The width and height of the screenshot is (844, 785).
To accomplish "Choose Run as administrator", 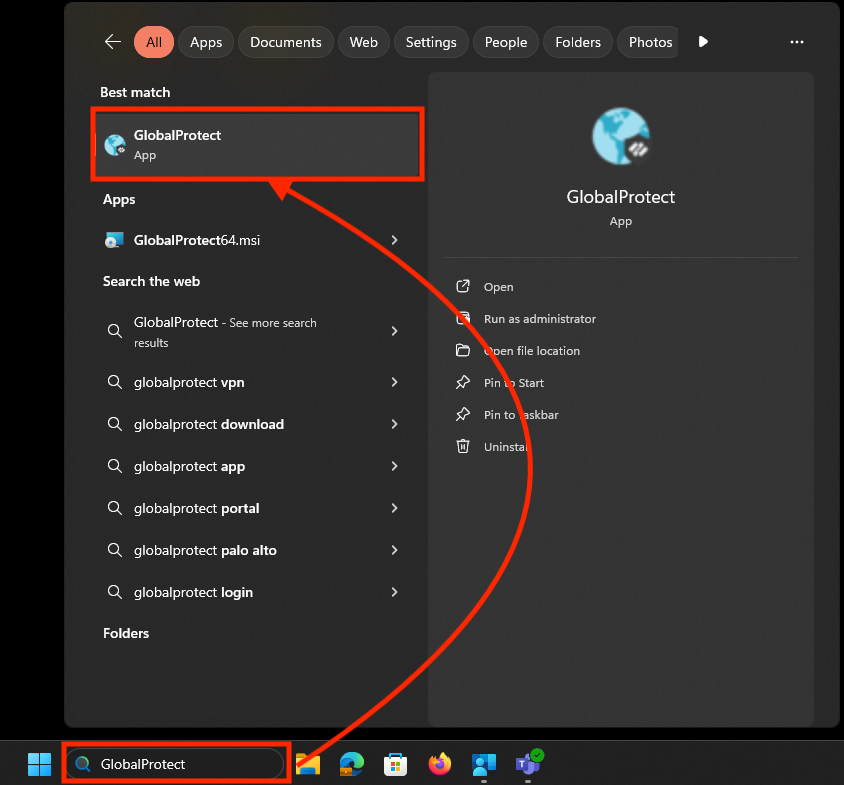I will 540,319.
